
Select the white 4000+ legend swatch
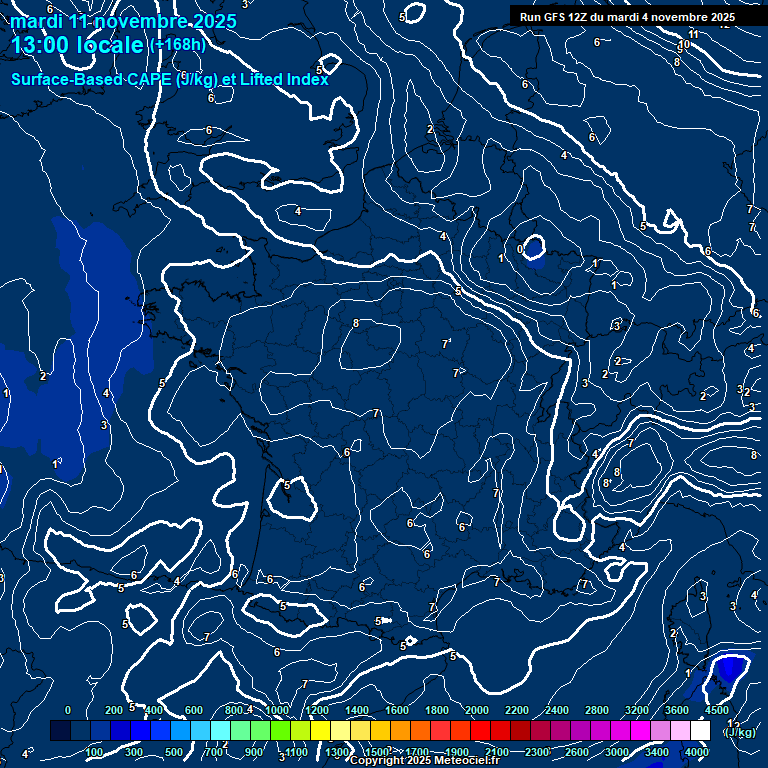pyautogui.click(x=700, y=730)
